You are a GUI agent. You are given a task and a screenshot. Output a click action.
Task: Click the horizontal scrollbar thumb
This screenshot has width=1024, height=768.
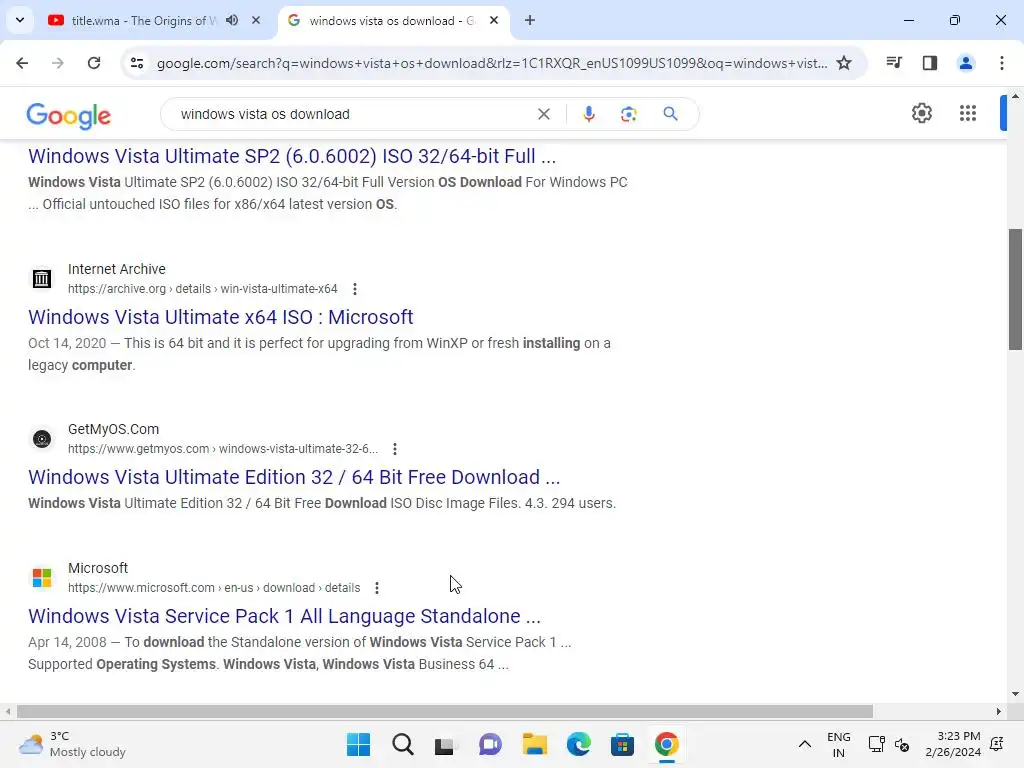[x=445, y=711]
